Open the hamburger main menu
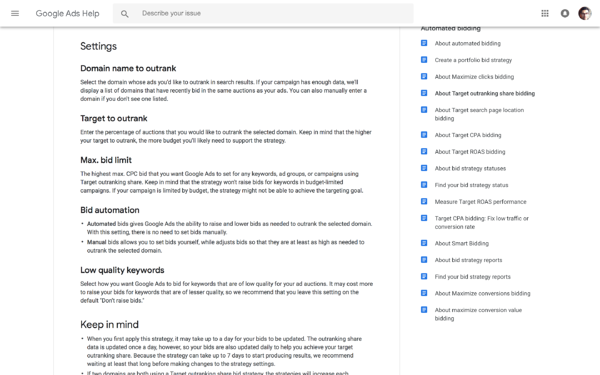Screen dimensions: 600x375 15,13
